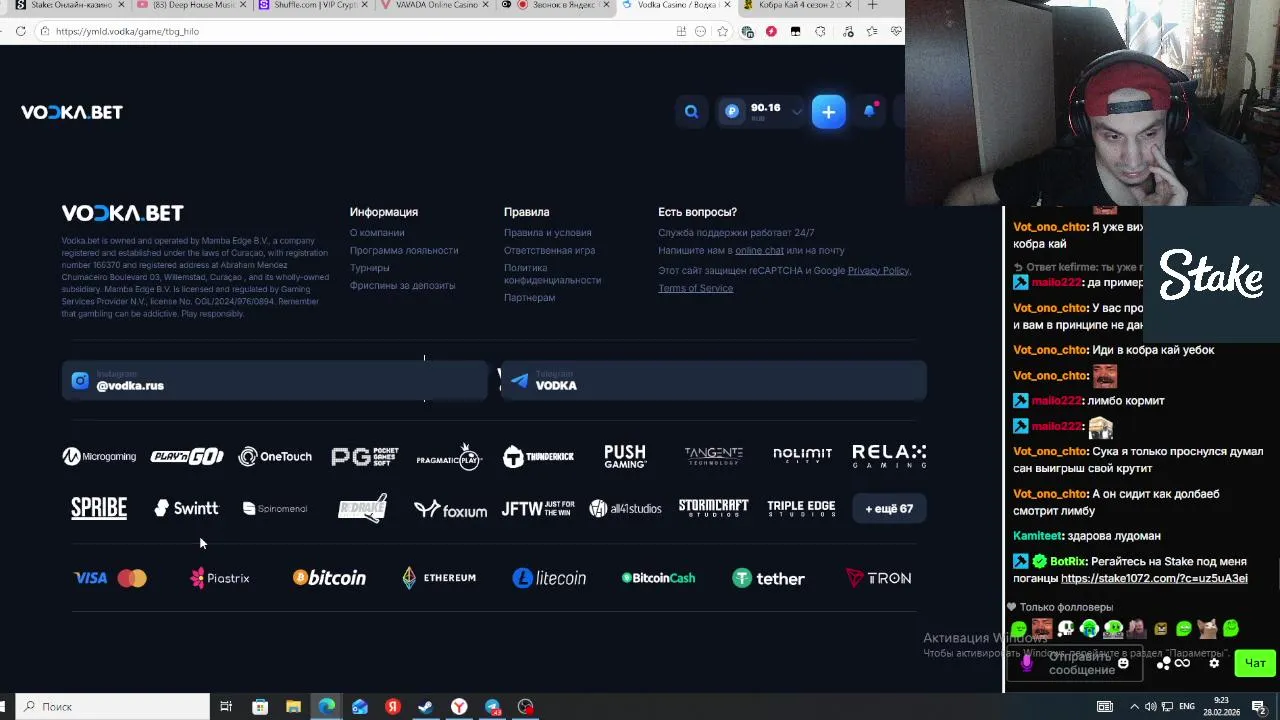Click the Piastrix payment logo
1280x720 pixels.
[220, 578]
